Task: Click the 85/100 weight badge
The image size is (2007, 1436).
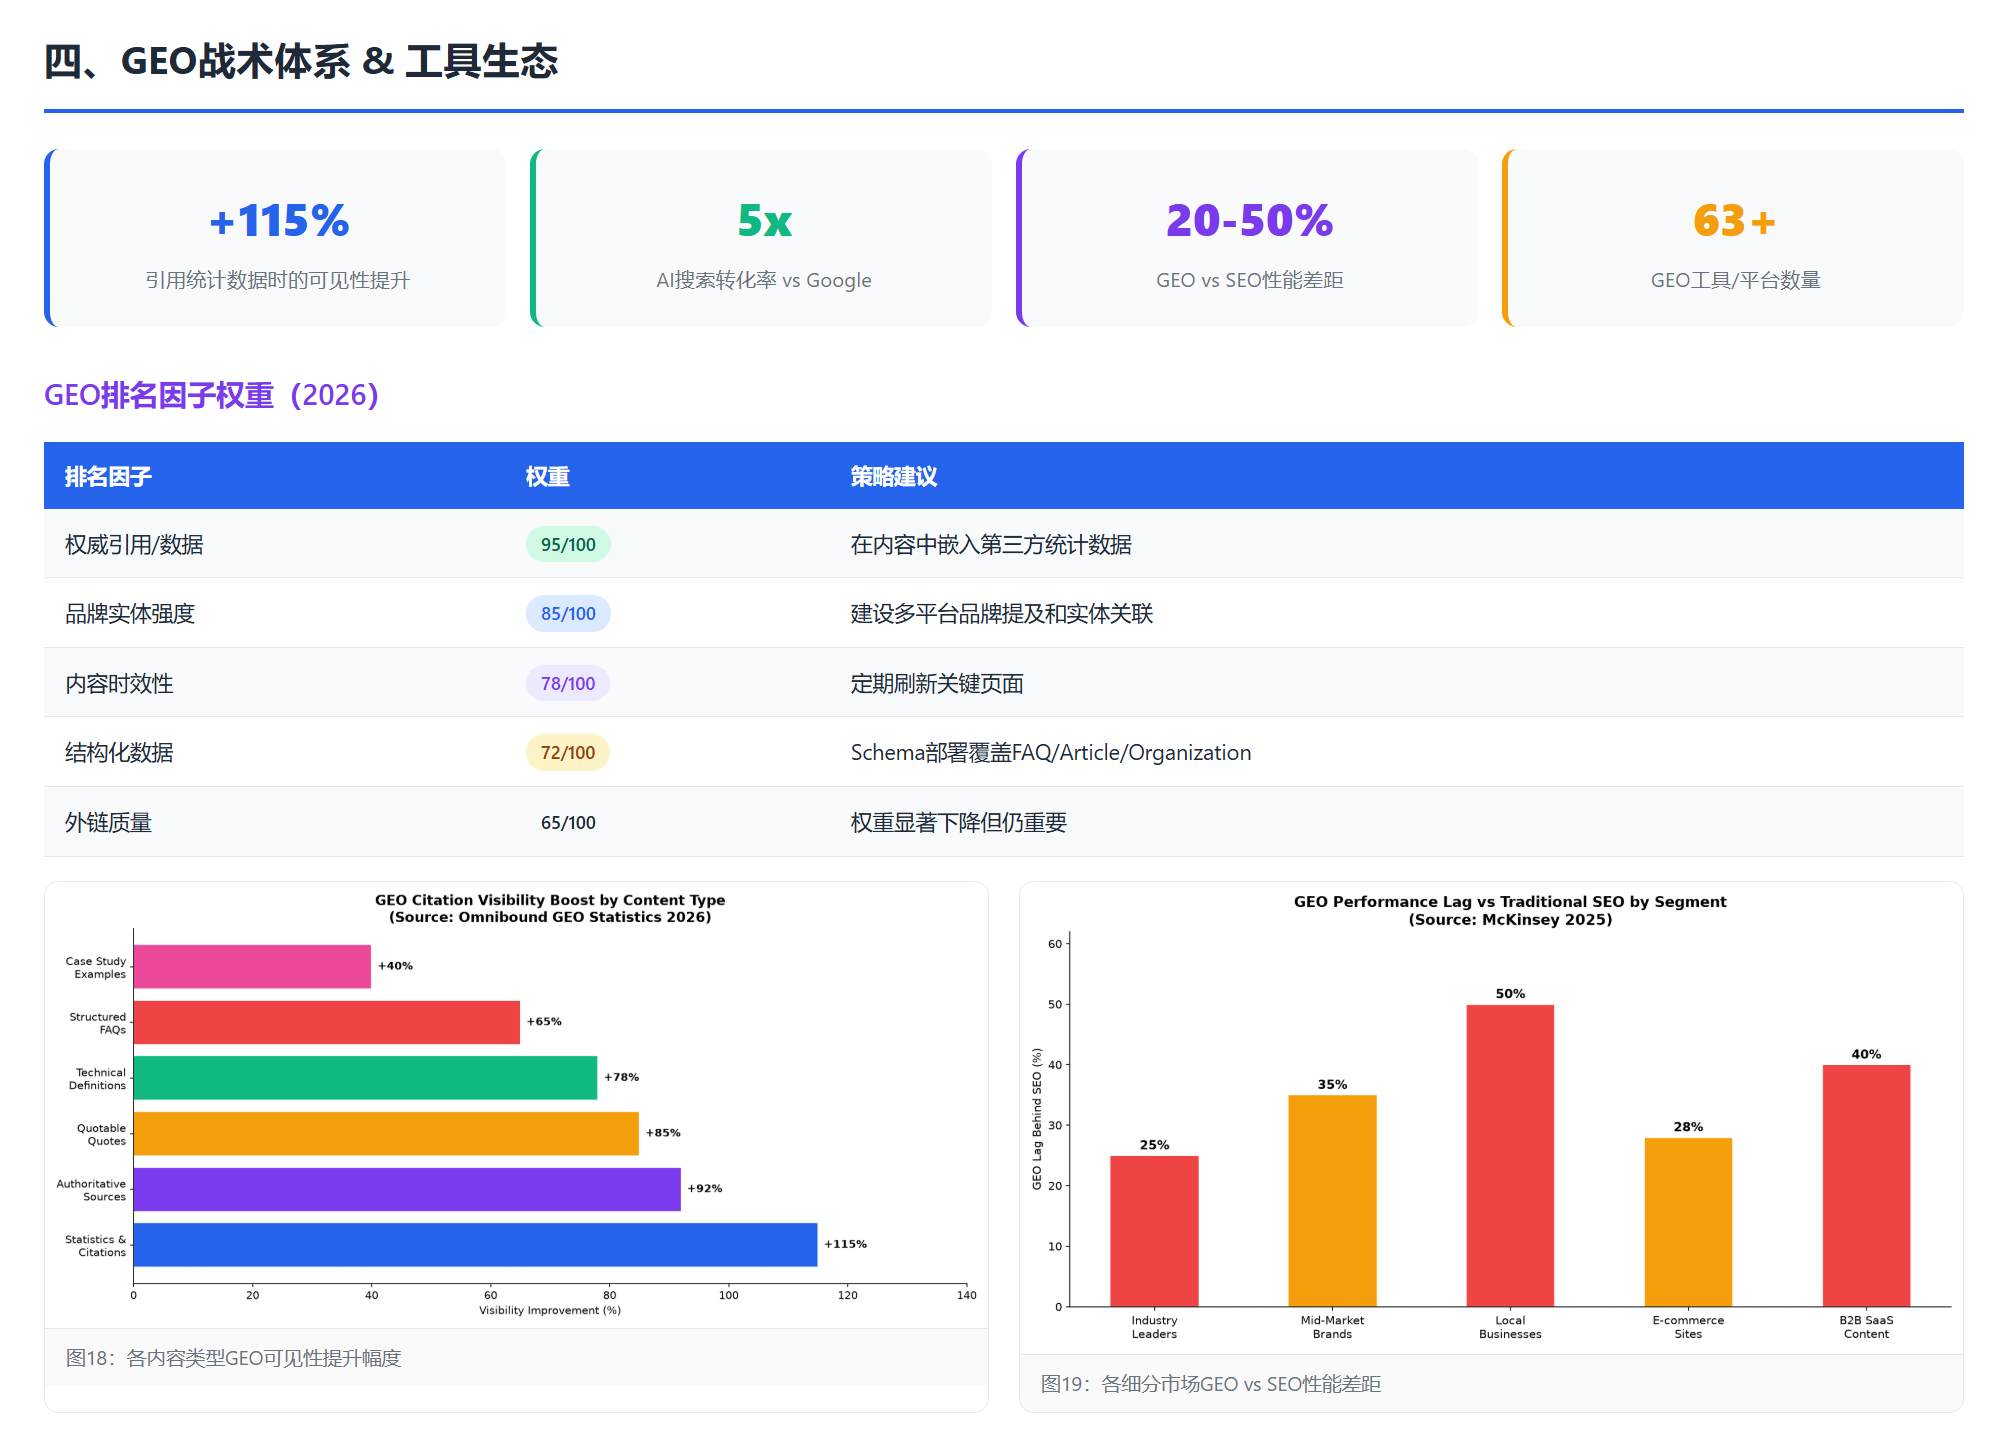Action: [568, 613]
